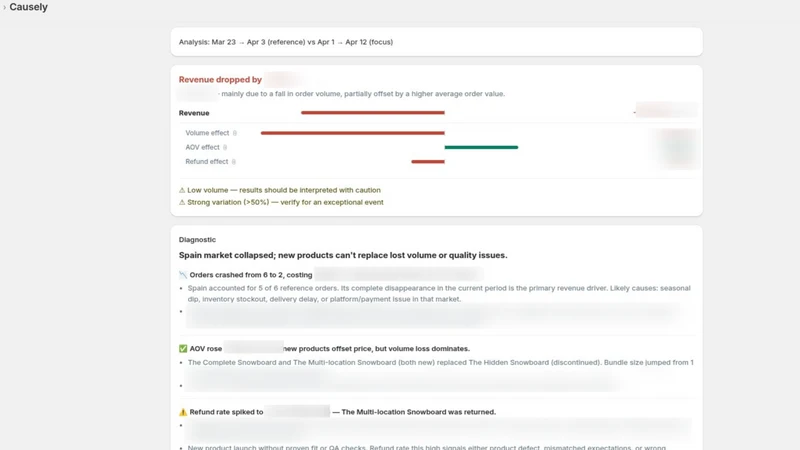Select the green AOV effect bar

tap(481, 147)
